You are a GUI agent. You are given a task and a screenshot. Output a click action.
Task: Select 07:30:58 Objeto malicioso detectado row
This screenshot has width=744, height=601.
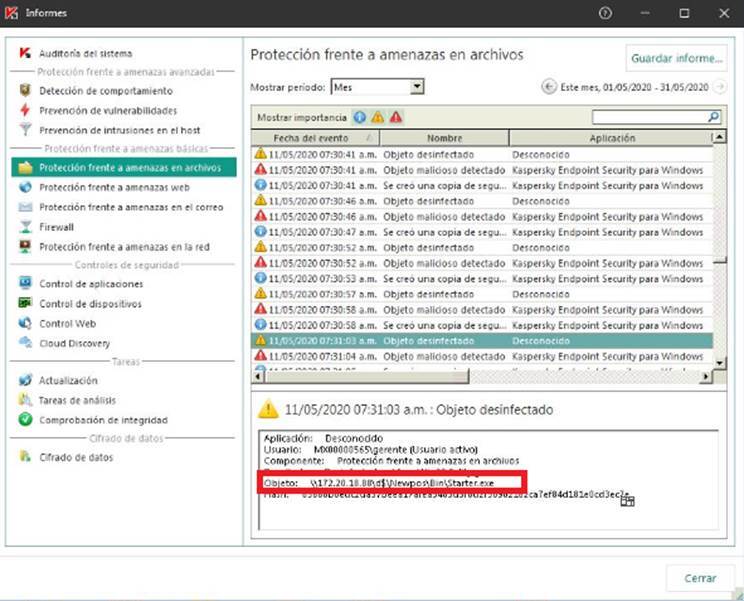[x=482, y=310]
